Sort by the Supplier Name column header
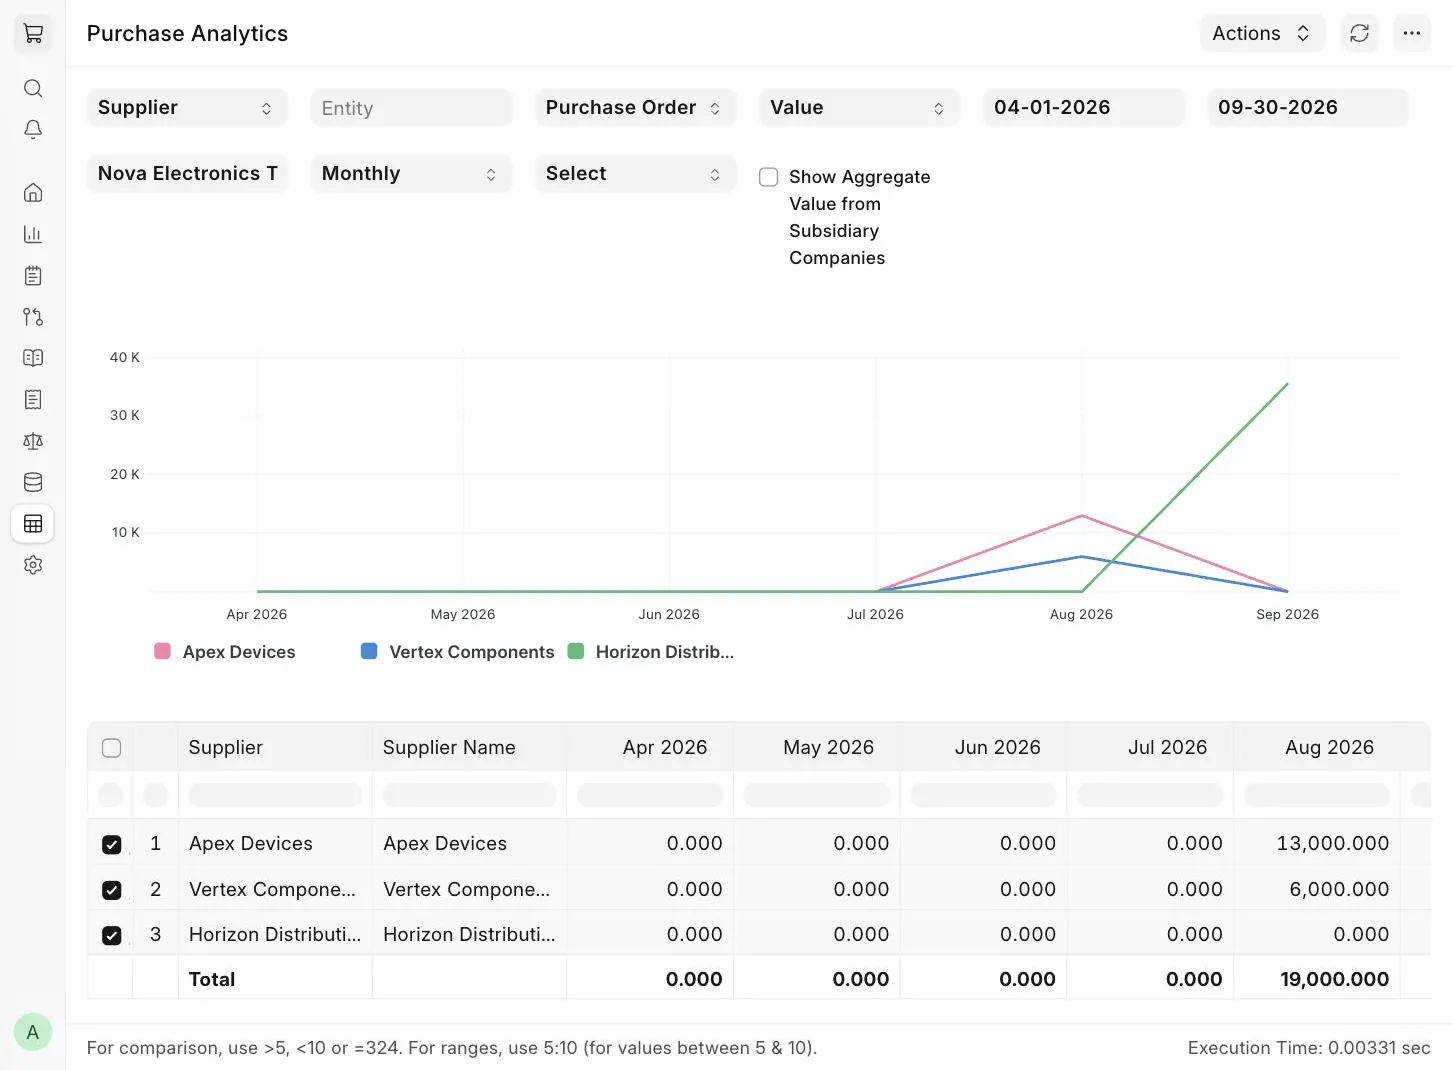The image size is (1452, 1070). tap(469, 747)
